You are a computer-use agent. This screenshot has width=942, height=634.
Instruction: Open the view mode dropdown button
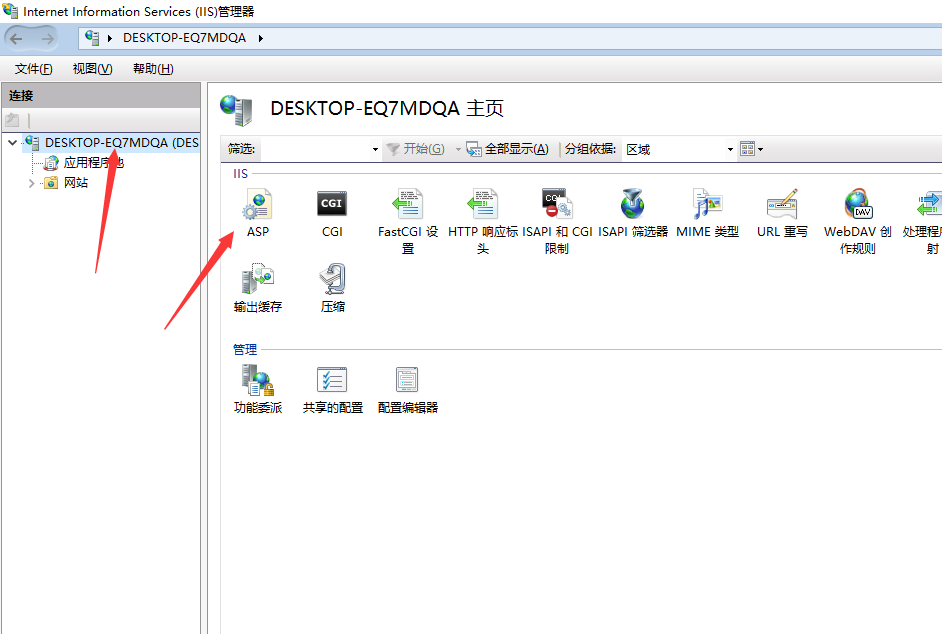pyautogui.click(x=751, y=149)
